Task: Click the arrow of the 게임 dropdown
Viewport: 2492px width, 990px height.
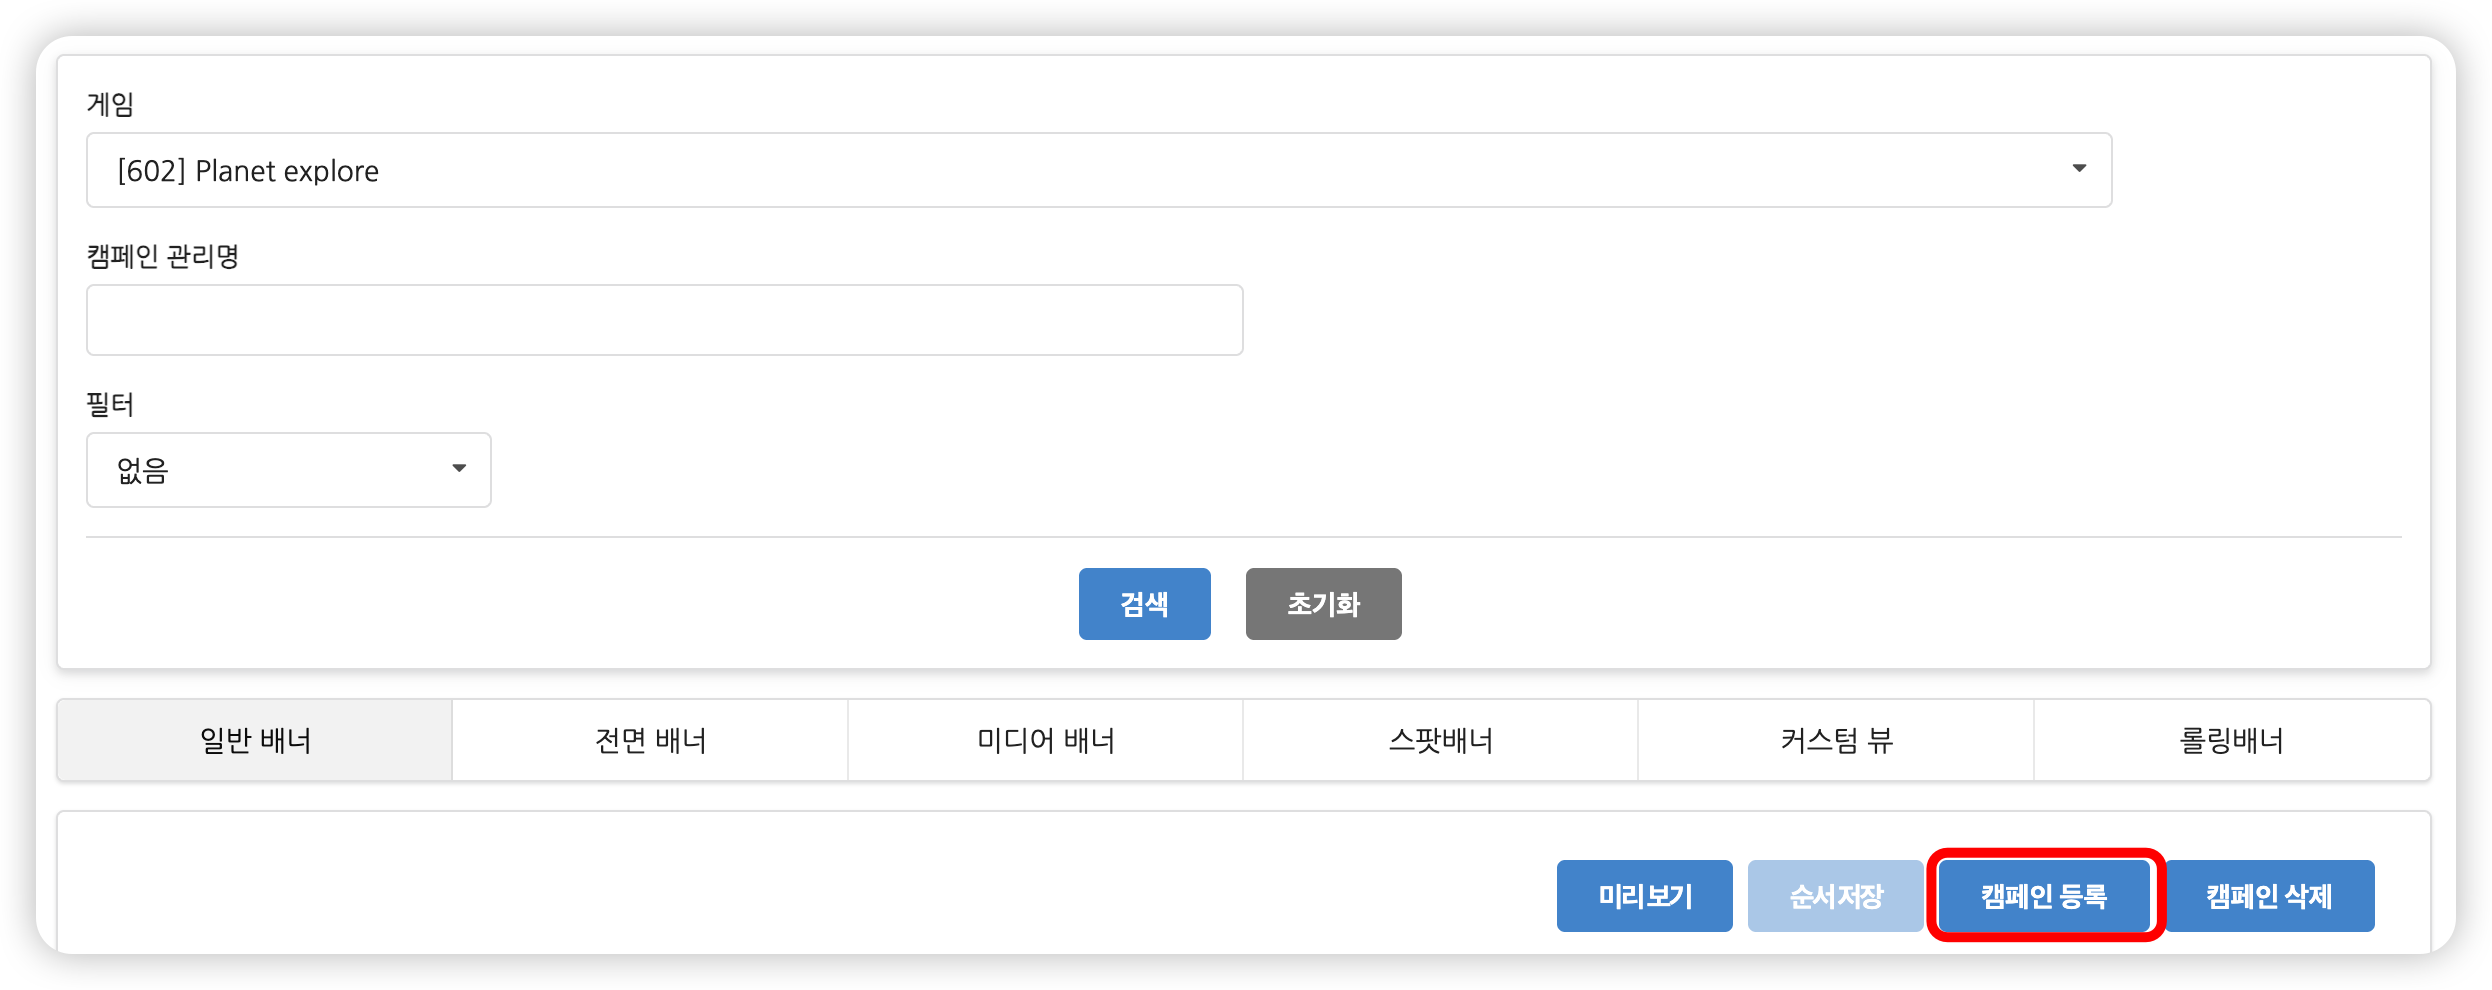Action: point(2079,169)
